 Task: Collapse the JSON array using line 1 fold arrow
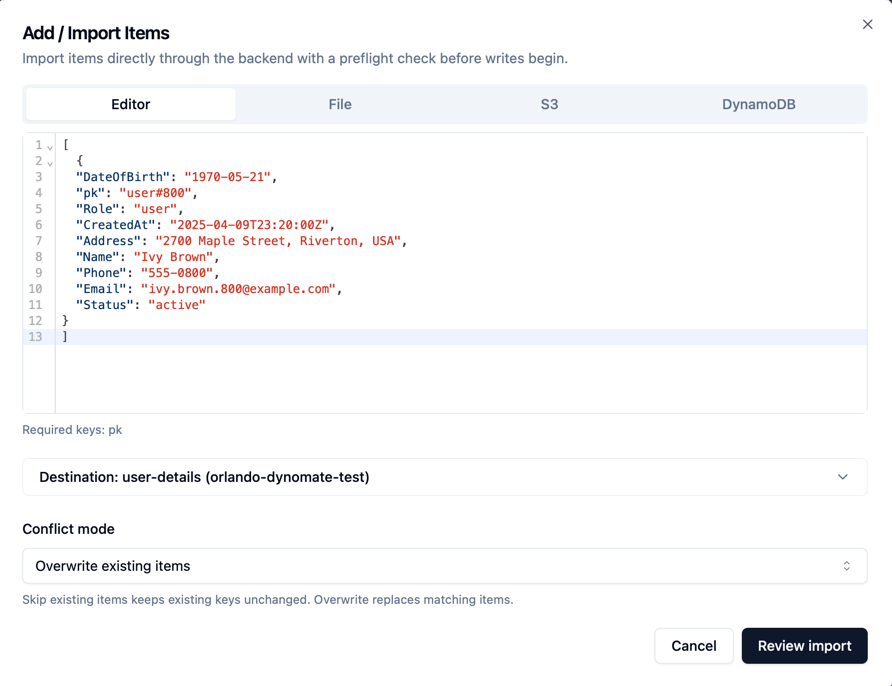point(50,145)
